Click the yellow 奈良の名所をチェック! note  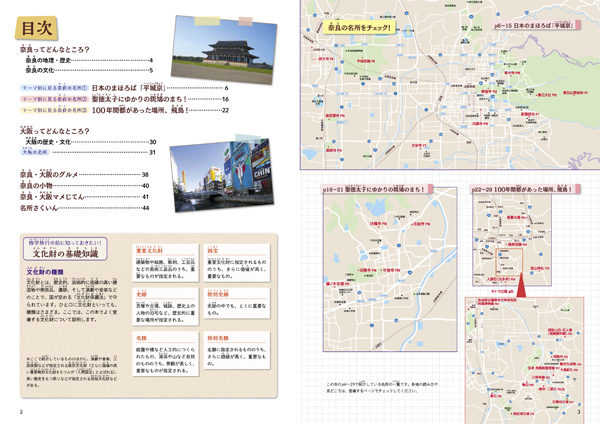[x=359, y=28]
